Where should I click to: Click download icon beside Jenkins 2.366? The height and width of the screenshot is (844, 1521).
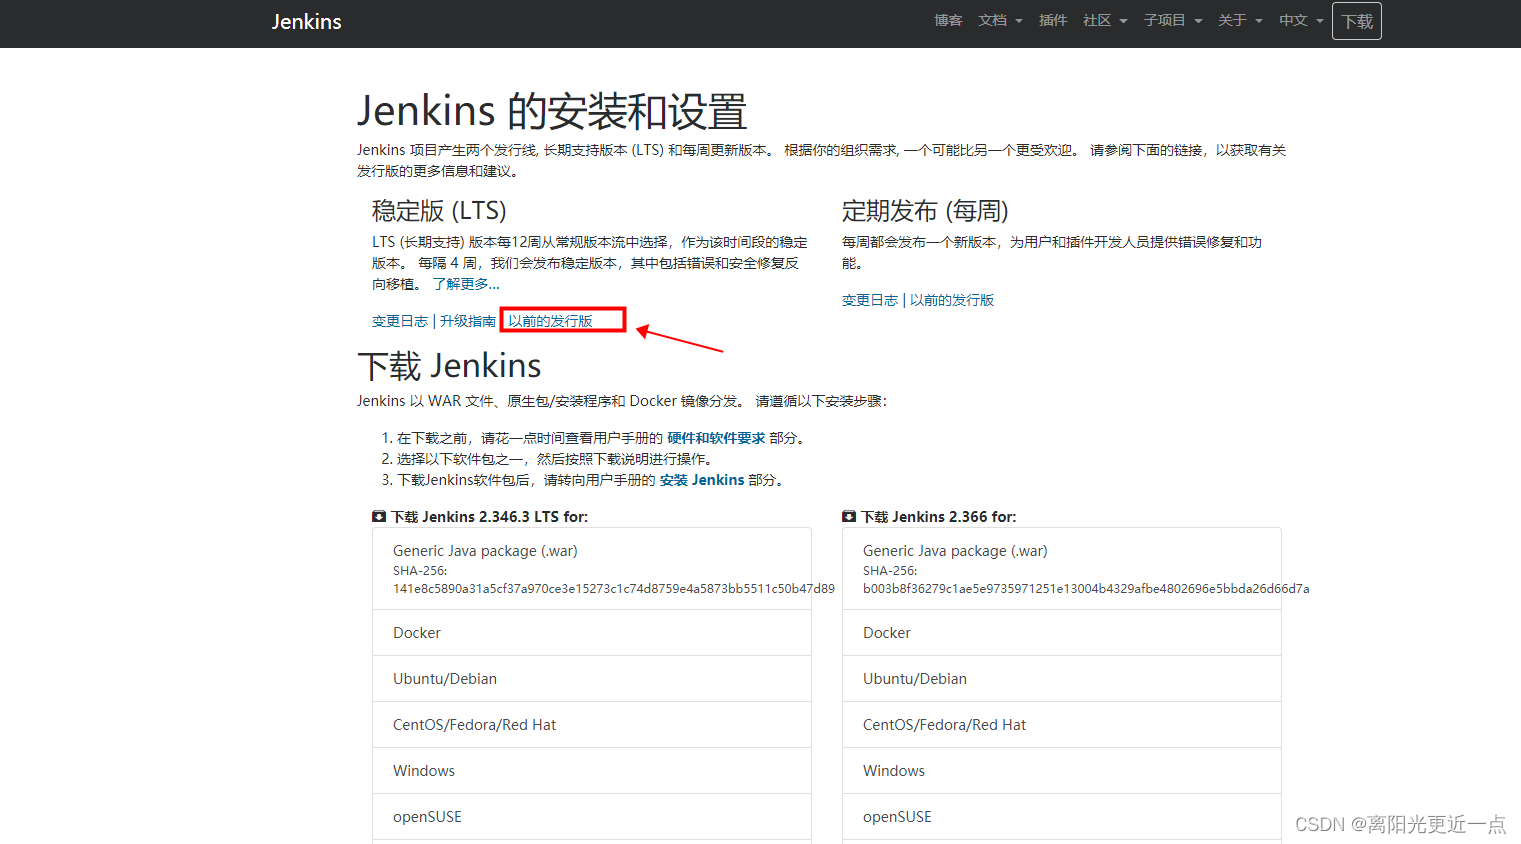849,517
